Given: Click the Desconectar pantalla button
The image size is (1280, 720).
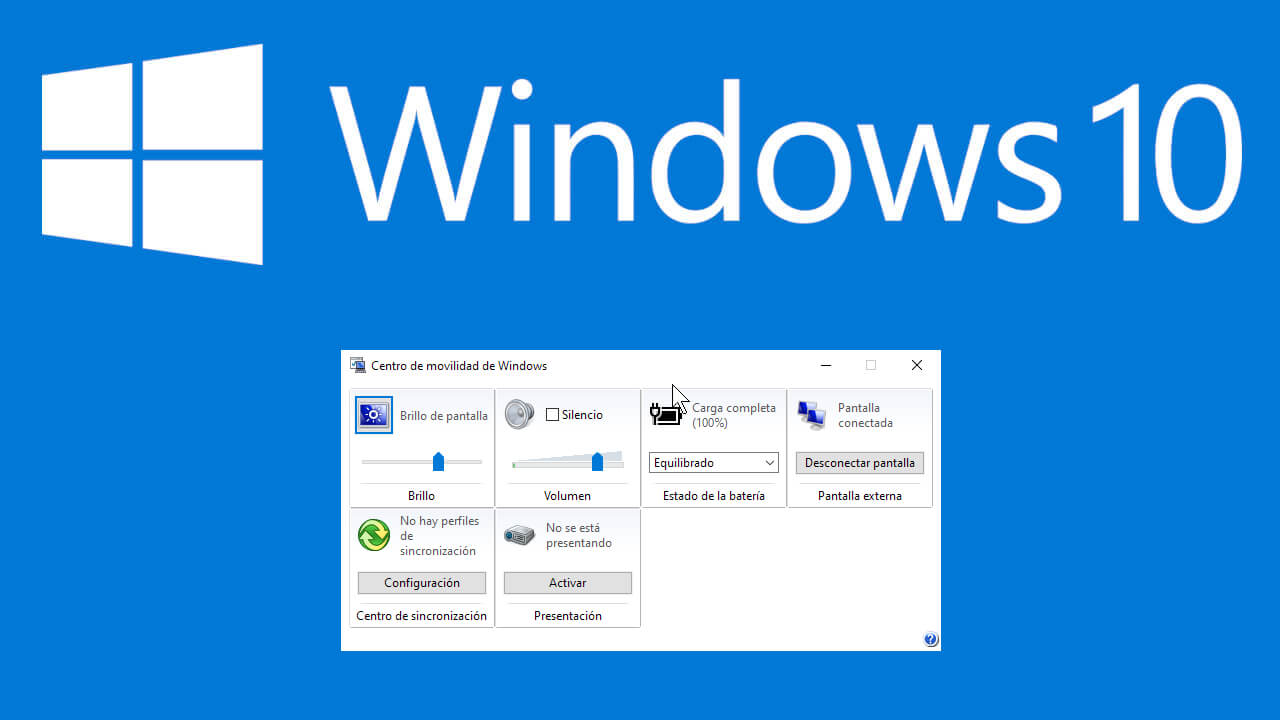Looking at the screenshot, I should point(860,463).
